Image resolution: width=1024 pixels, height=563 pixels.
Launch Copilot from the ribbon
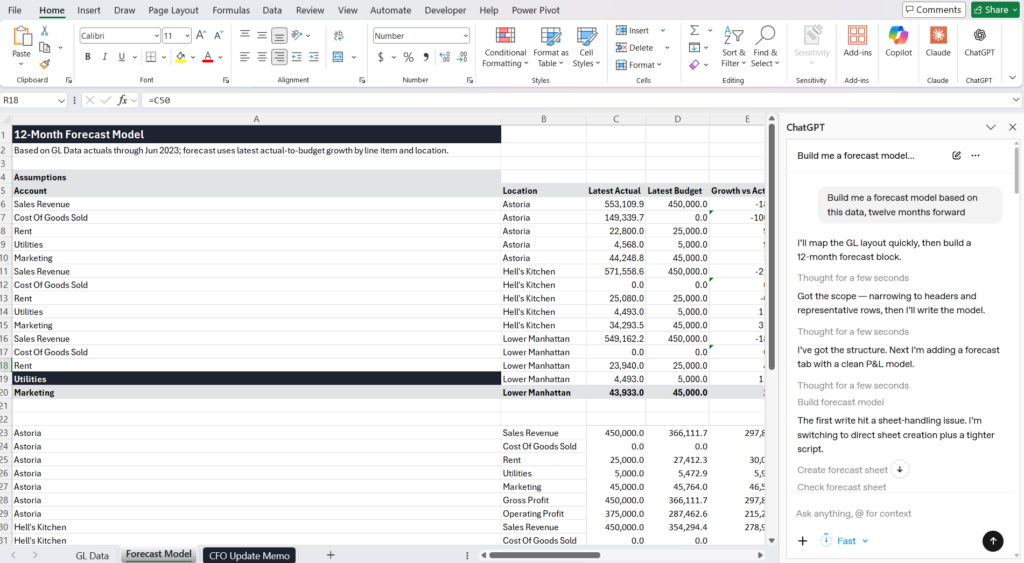(898, 41)
